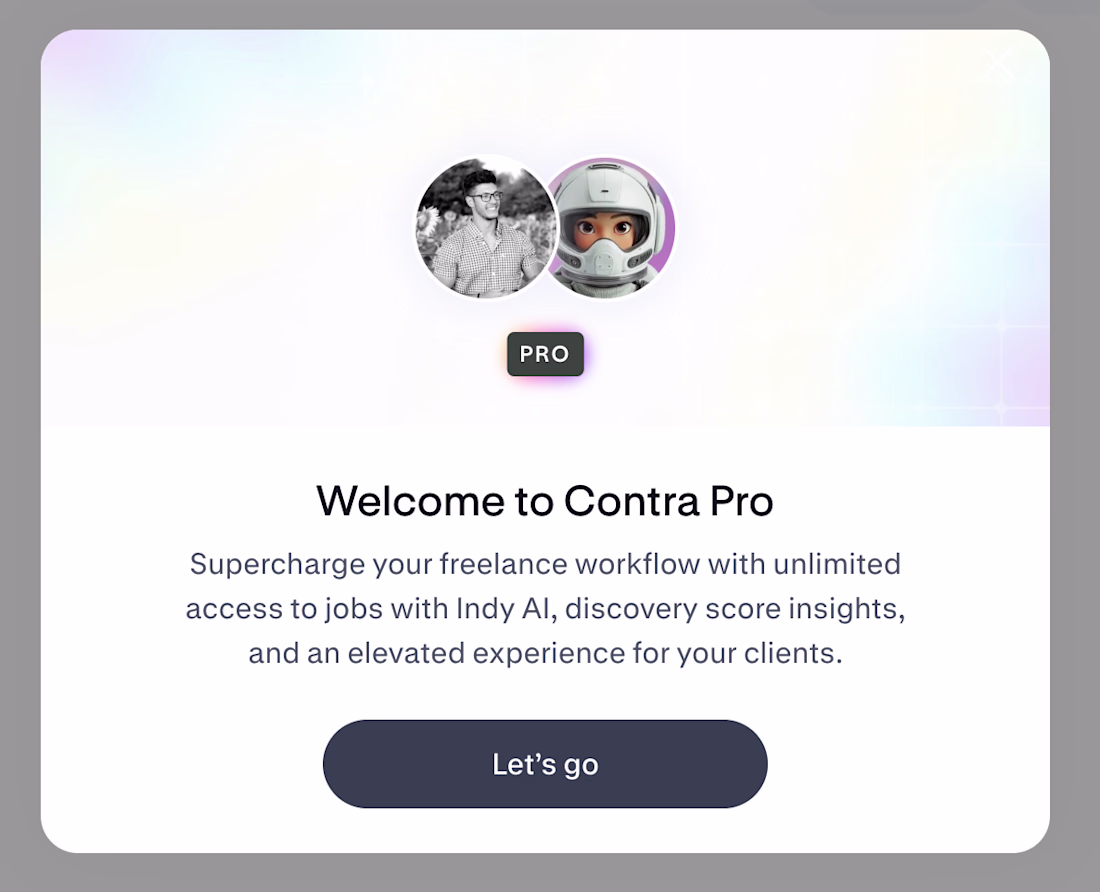Click the words freelance workflow in the description
The width and height of the screenshot is (1100, 892).
point(570,565)
